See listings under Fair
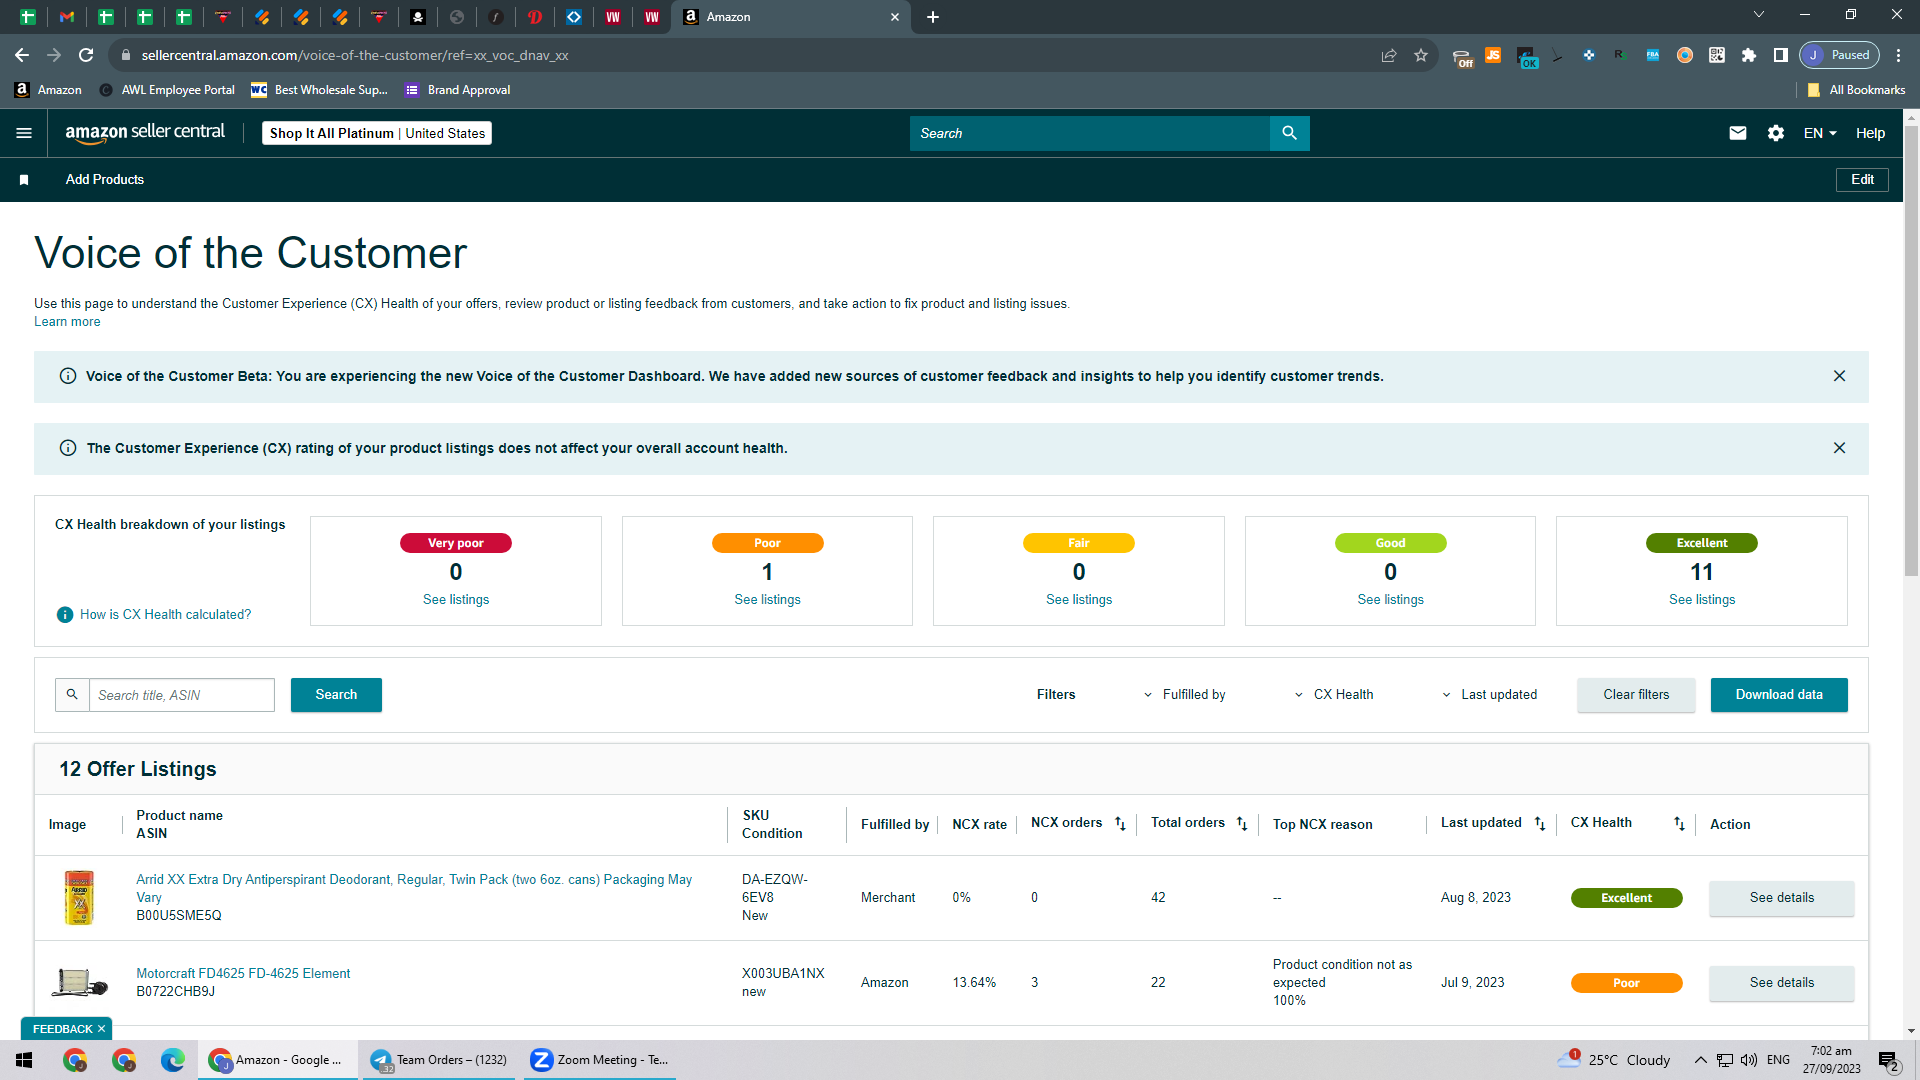Viewport: 1920px width, 1080px height. tap(1079, 600)
